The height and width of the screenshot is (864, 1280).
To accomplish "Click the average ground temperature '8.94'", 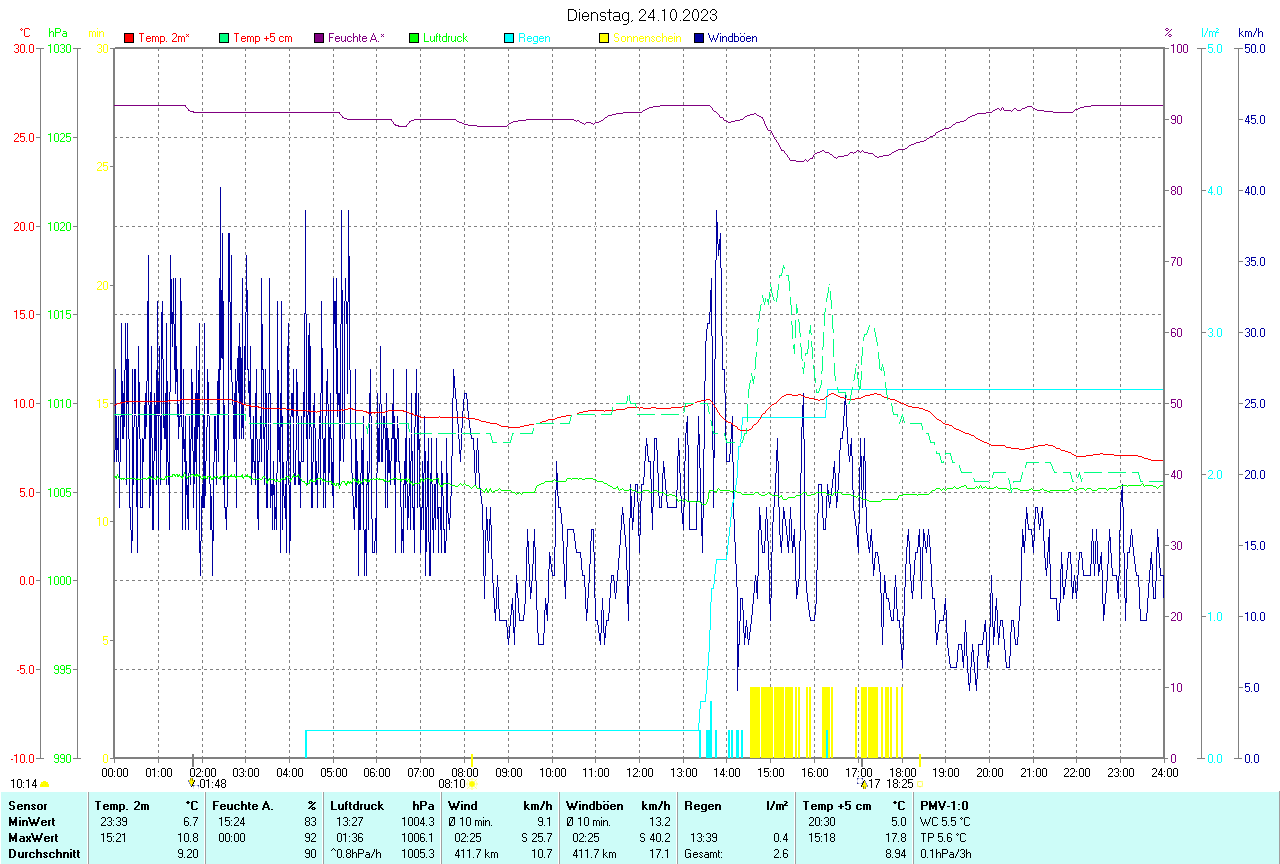I will 895,853.
